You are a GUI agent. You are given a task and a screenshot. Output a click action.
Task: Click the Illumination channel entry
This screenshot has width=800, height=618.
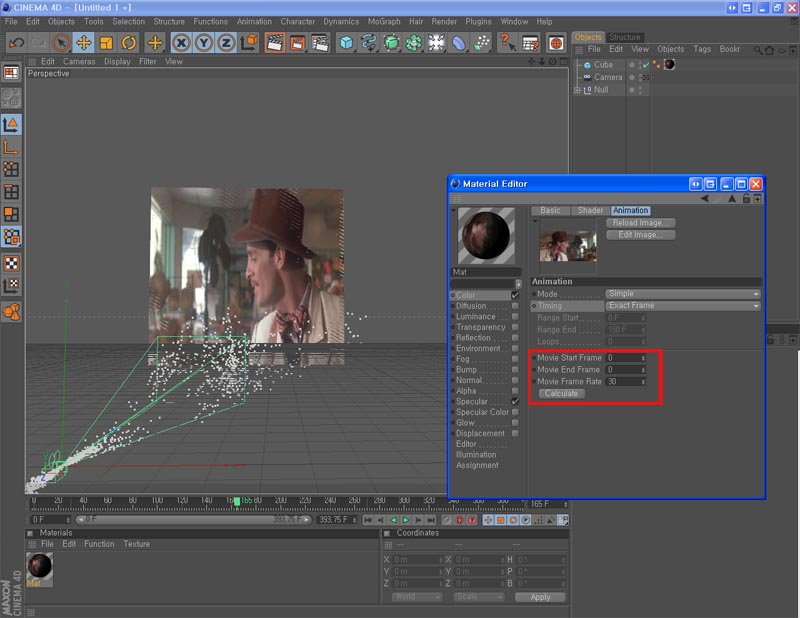click(x=476, y=455)
